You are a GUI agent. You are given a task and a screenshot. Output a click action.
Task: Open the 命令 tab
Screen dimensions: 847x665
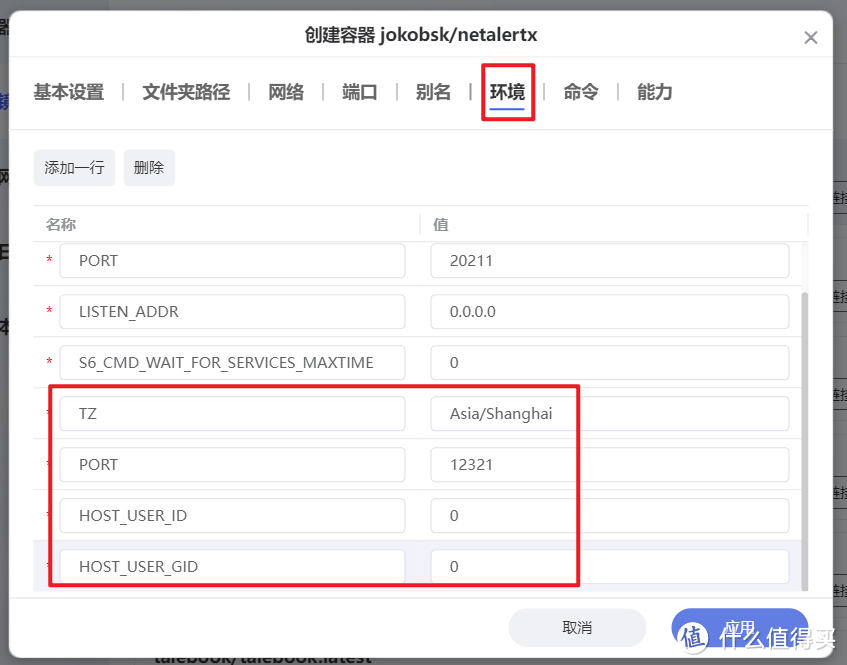coord(581,91)
